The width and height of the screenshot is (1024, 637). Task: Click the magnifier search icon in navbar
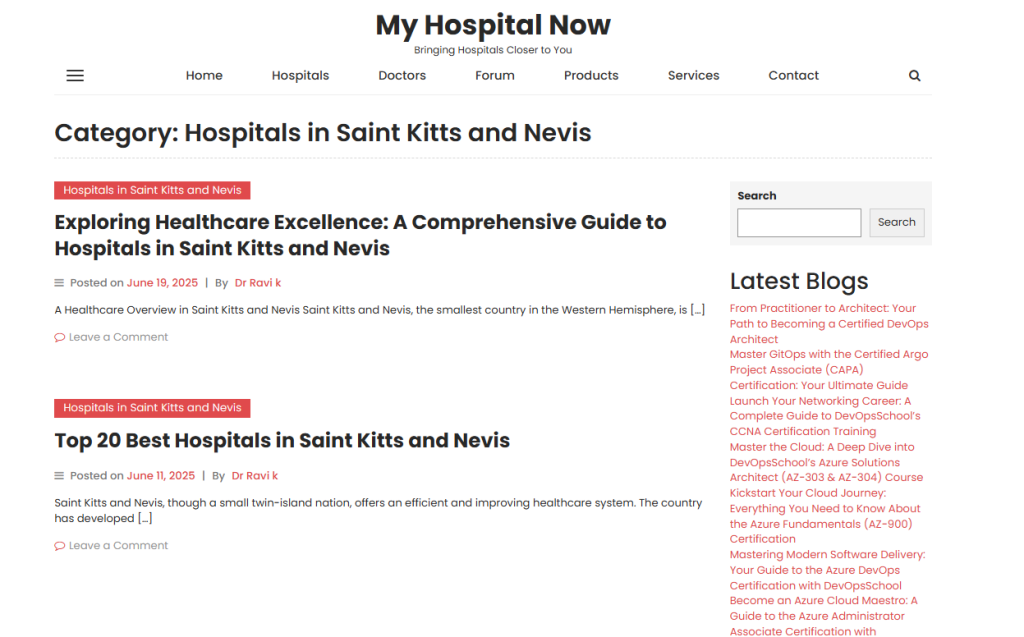(x=914, y=76)
